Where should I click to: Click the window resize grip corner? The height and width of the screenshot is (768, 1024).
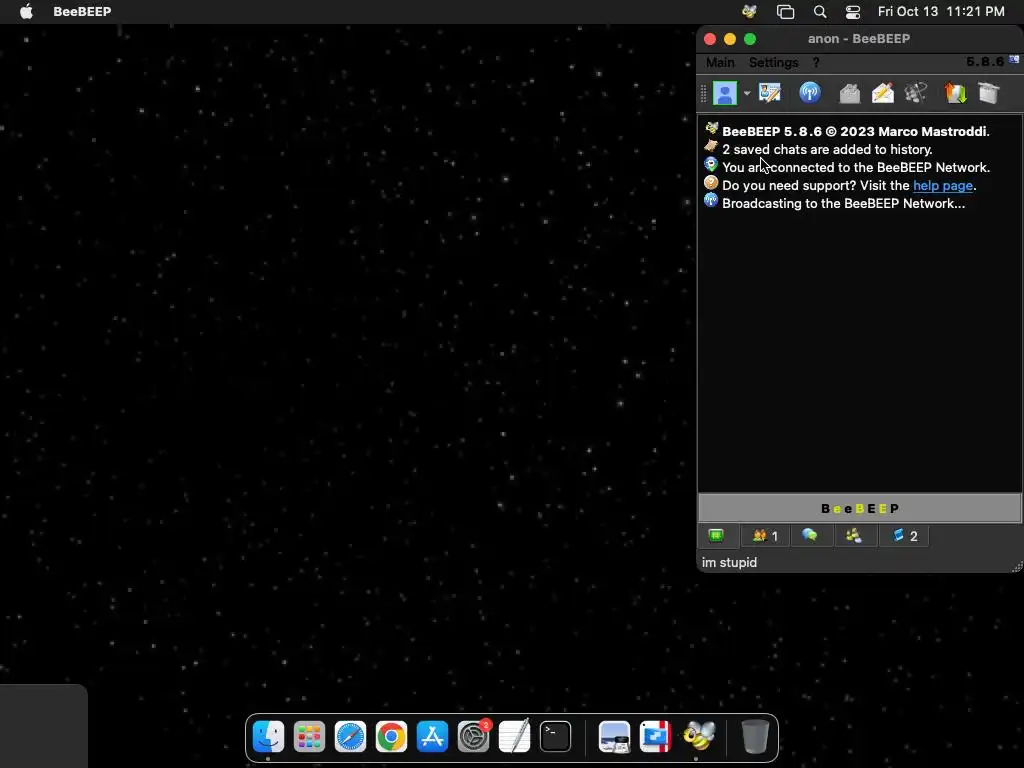[1016, 566]
